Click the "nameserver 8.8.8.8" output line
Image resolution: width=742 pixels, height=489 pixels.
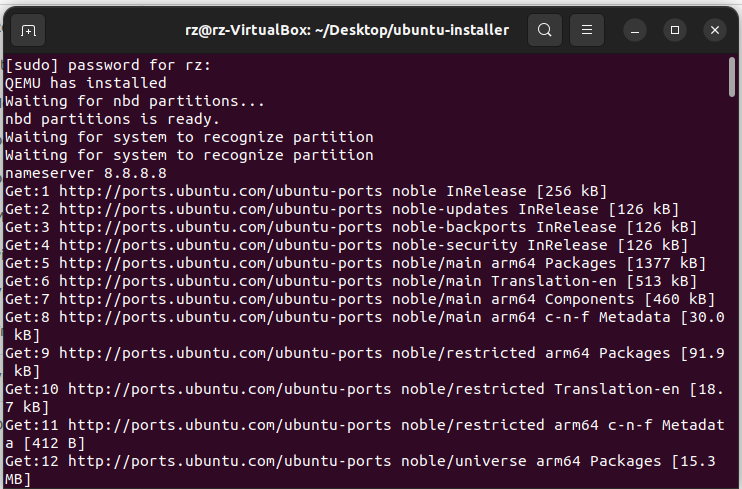pyautogui.click(x=86, y=173)
